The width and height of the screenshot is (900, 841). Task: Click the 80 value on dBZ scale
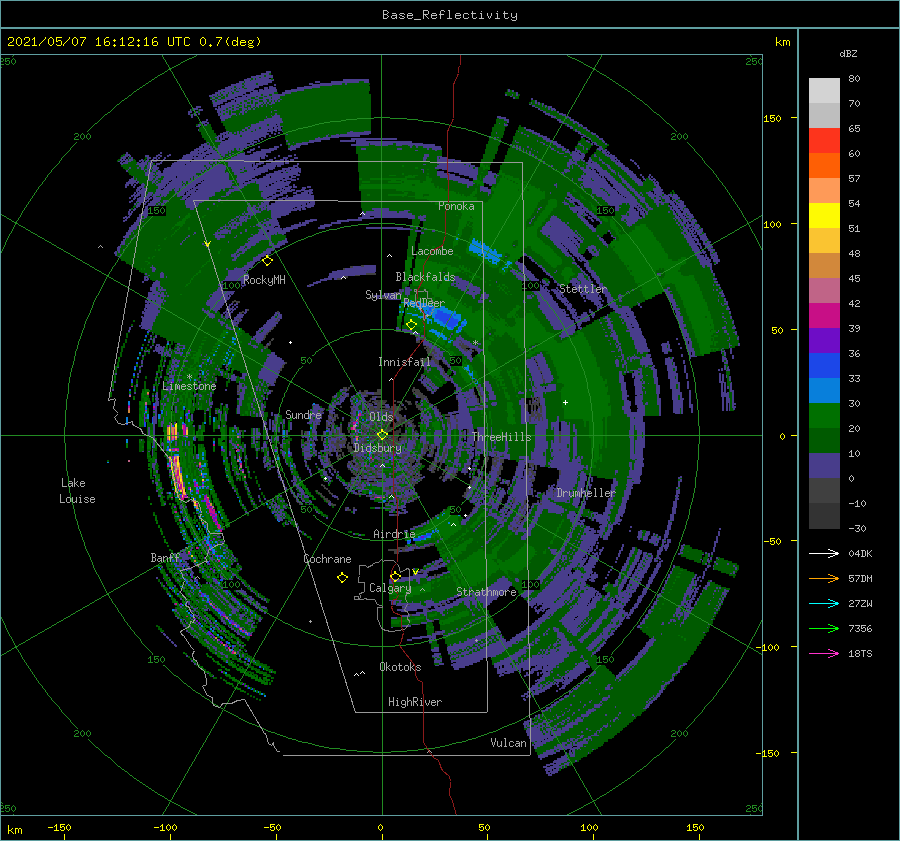click(854, 79)
